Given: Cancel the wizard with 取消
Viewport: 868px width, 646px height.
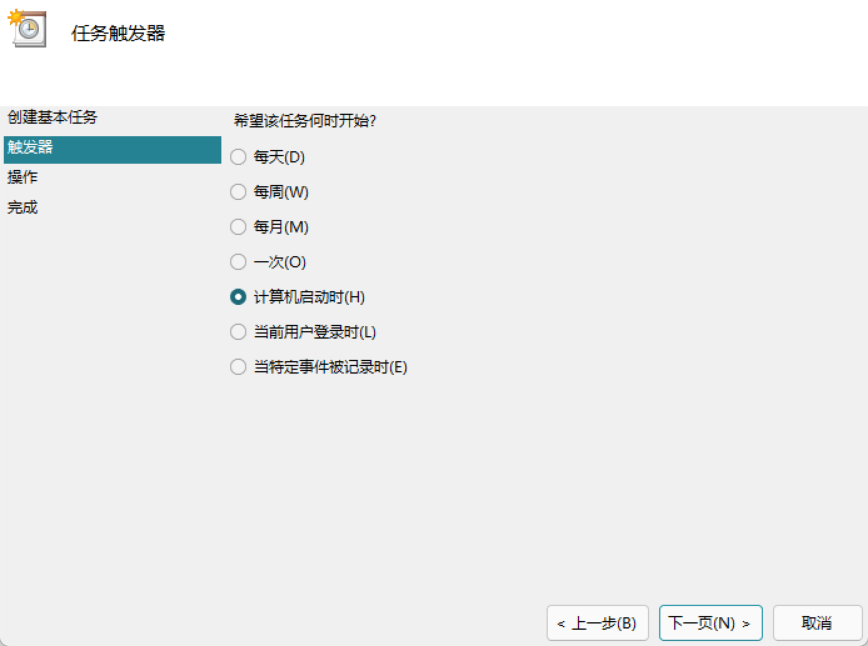Looking at the screenshot, I should pyautogui.click(x=818, y=623).
